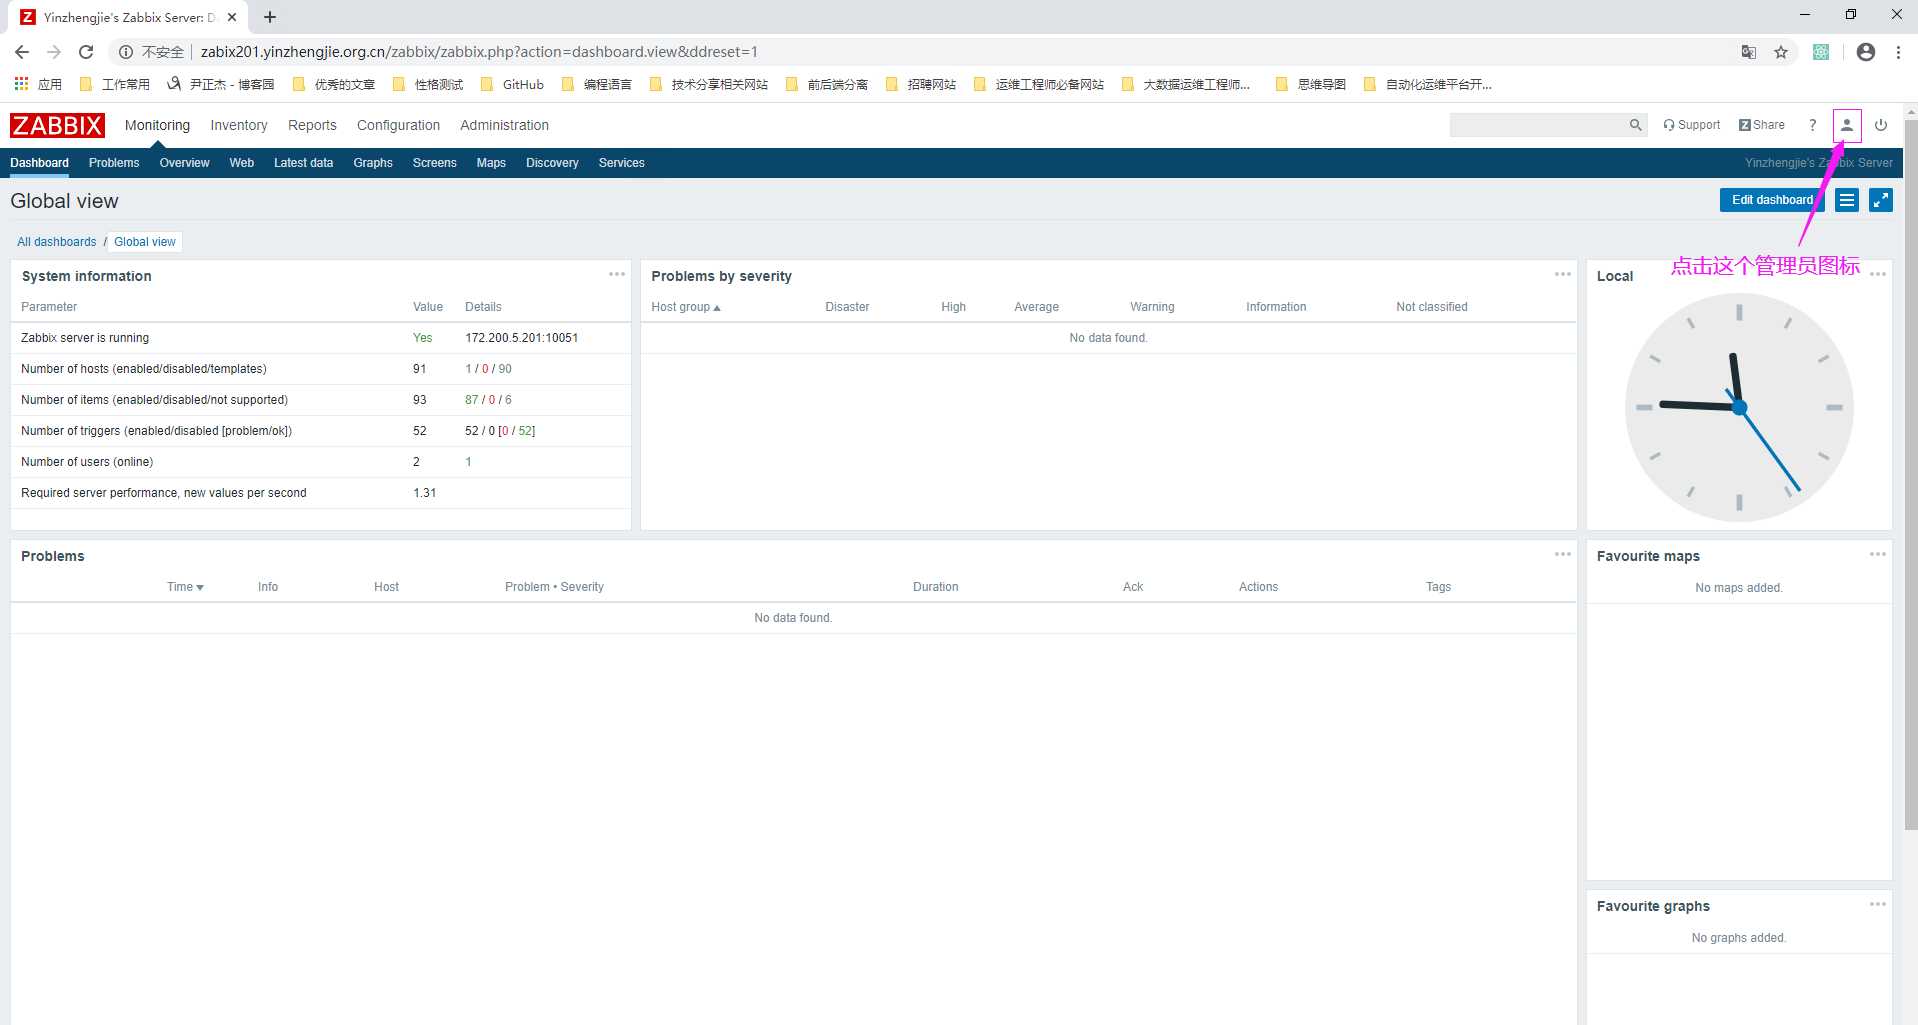Screen dimensions: 1918x1025
Task: Open Favourite graphs widget options menu
Action: [x=1878, y=904]
